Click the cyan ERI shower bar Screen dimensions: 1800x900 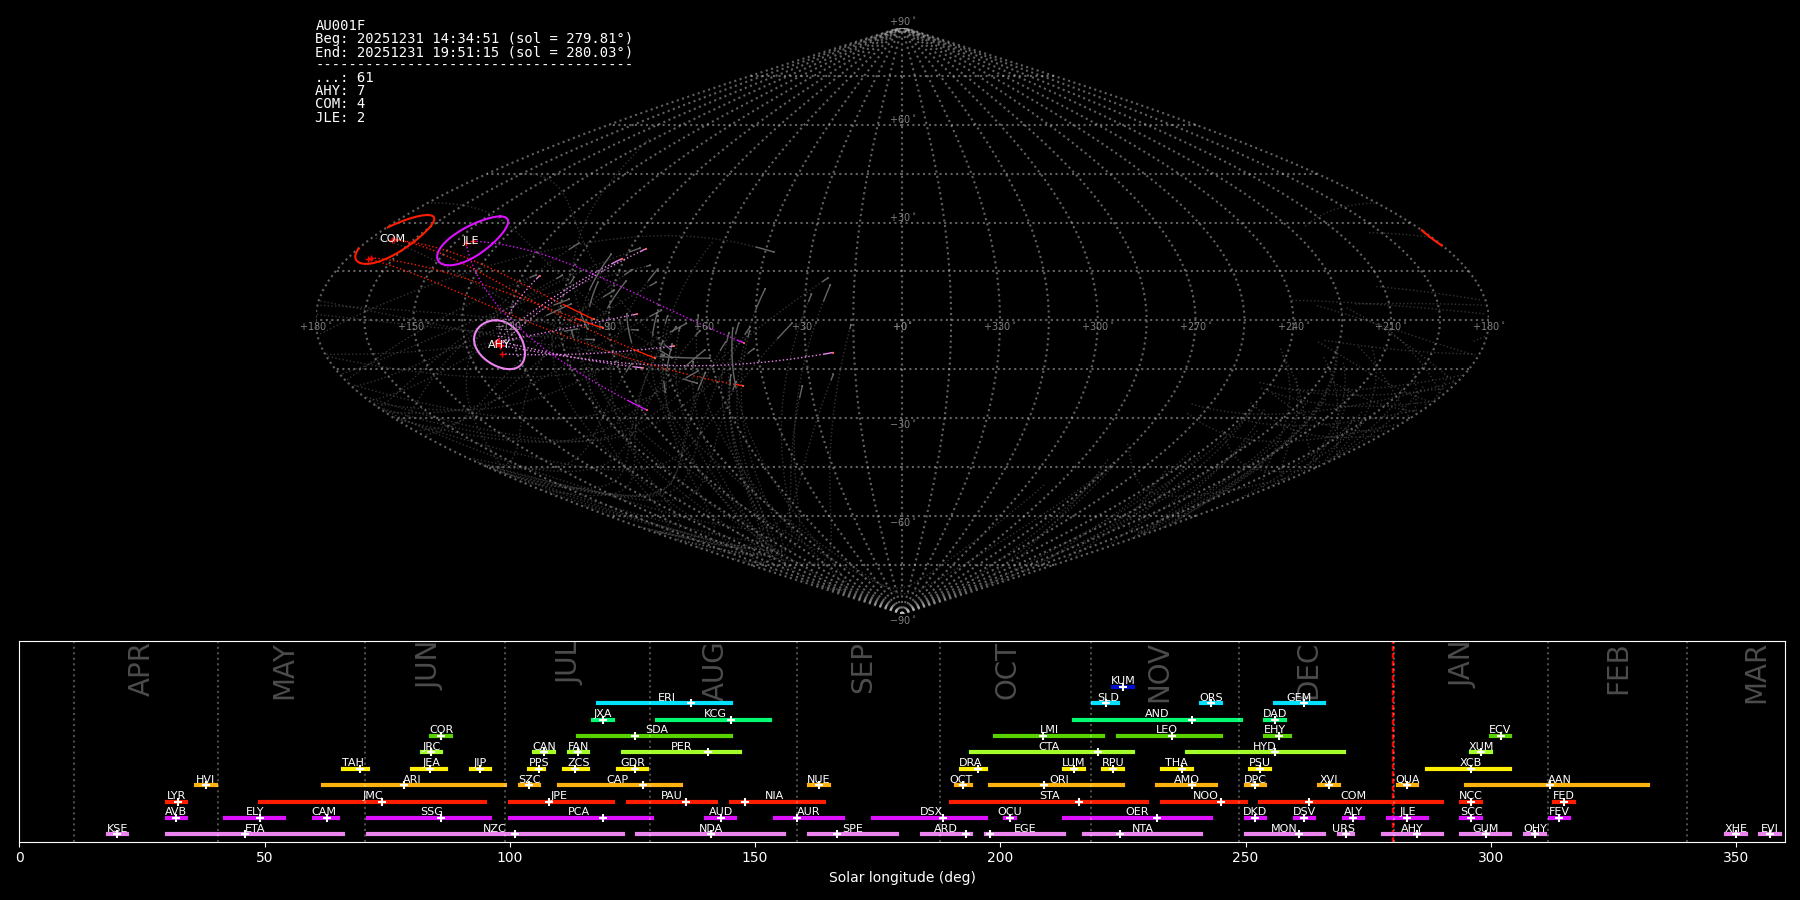(x=664, y=703)
